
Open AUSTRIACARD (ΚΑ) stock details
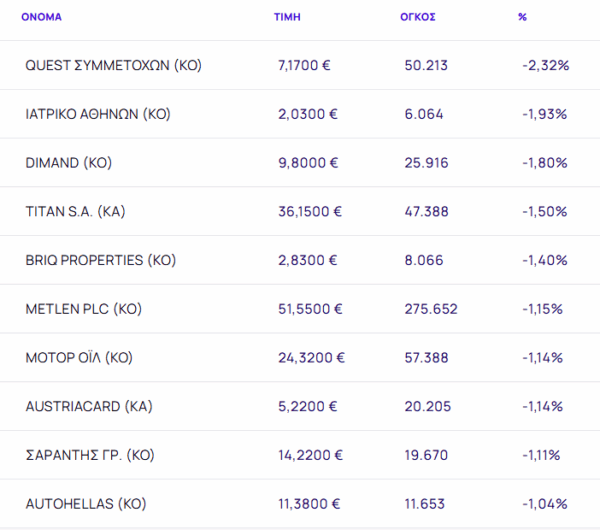coord(89,406)
